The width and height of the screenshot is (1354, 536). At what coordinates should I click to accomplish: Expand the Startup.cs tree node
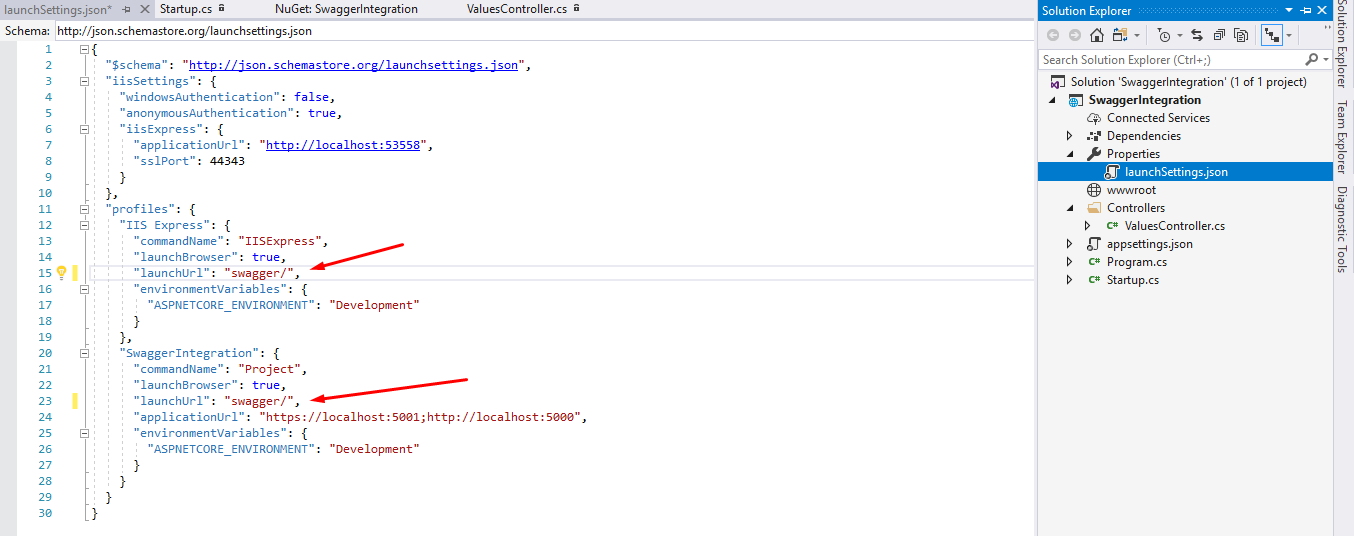(x=1070, y=280)
